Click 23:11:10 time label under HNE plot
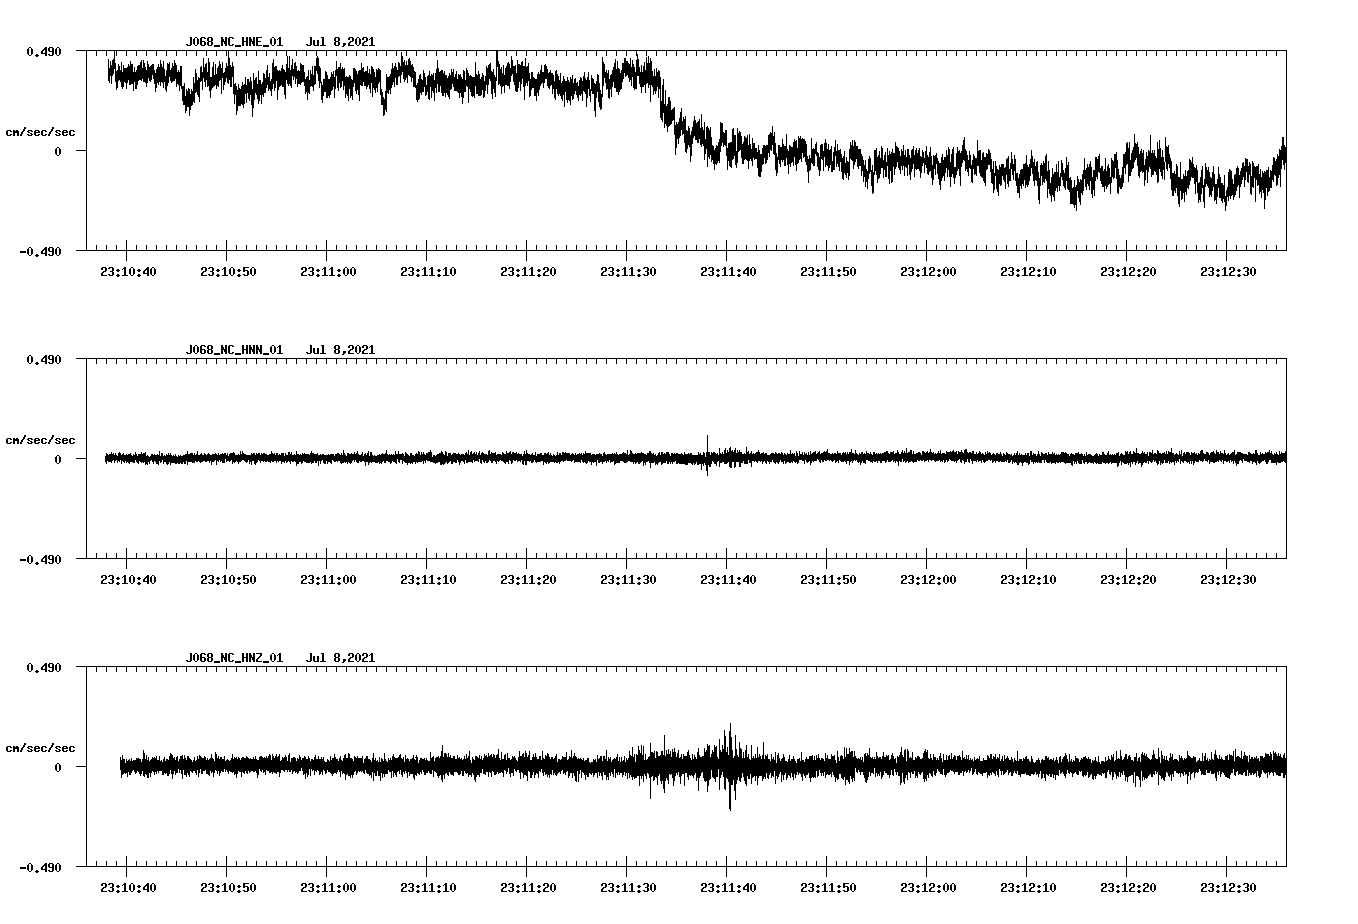The image size is (1358, 924). click(x=428, y=272)
